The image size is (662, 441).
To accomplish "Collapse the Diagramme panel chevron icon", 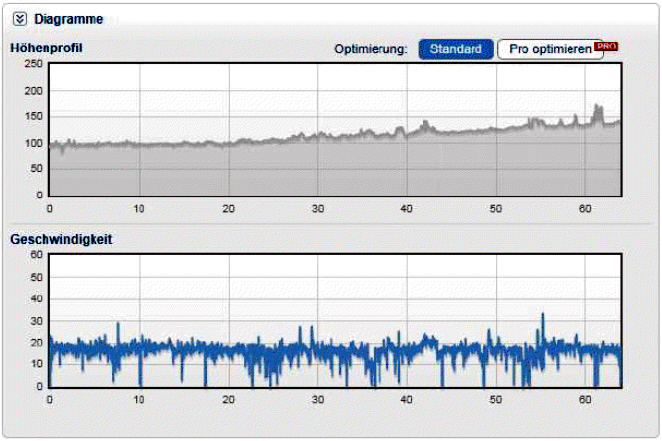I will (19, 19).
